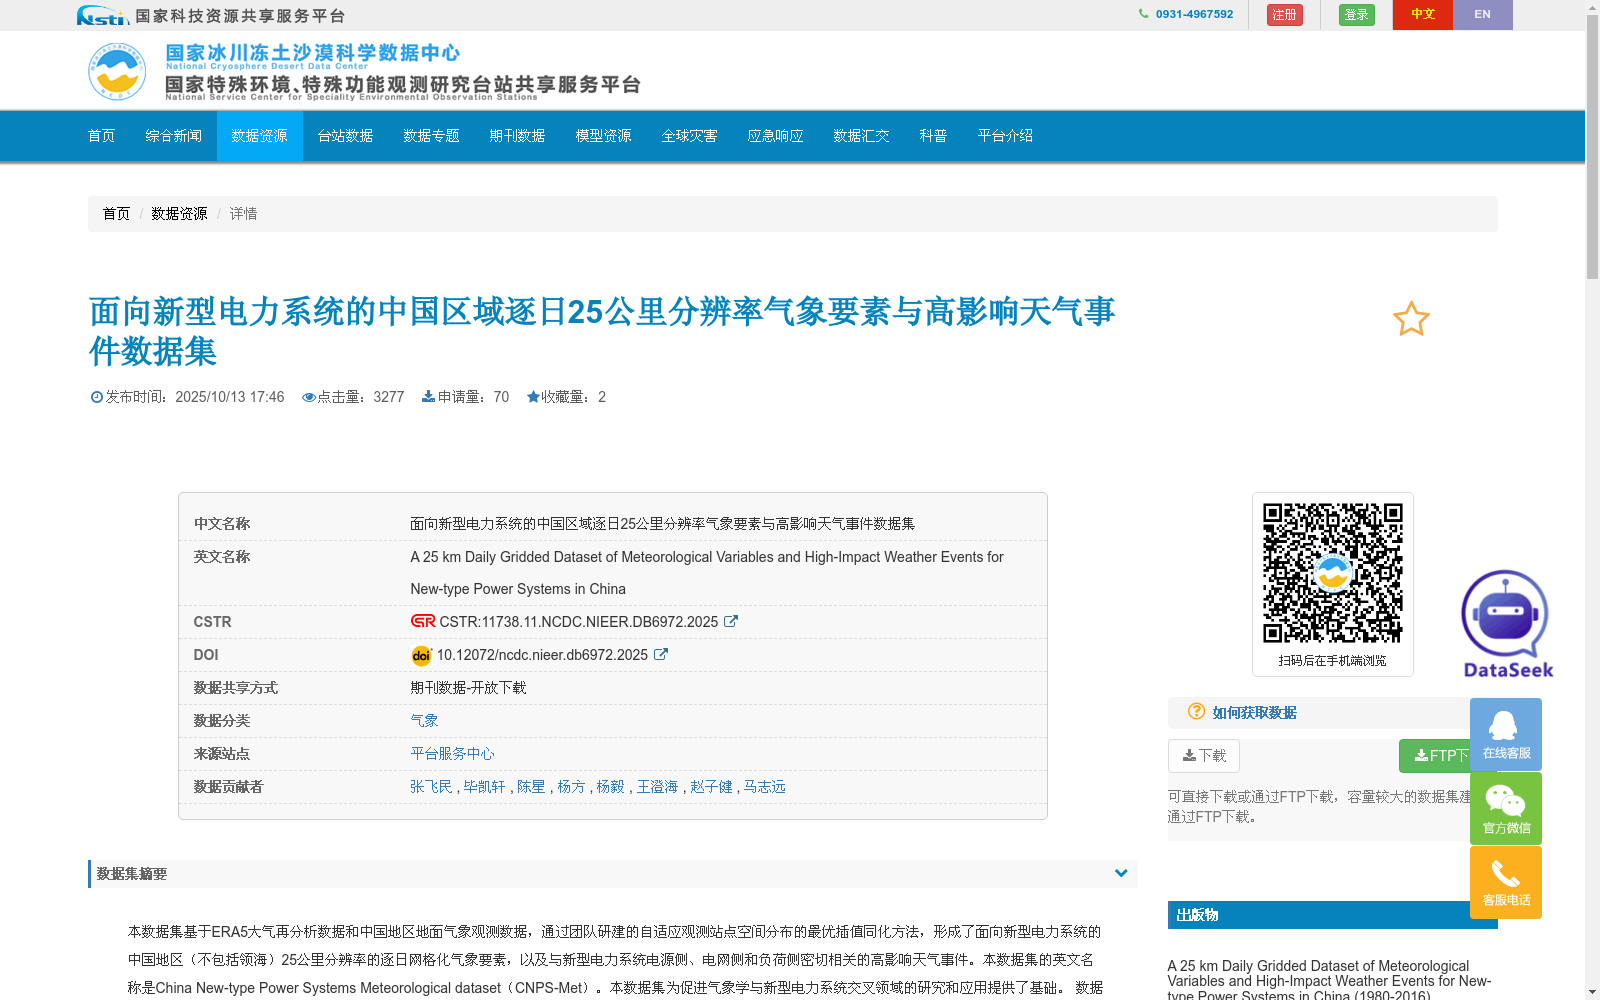Go to 首页 in the navigation bar
The image size is (1600, 1000).
click(101, 136)
